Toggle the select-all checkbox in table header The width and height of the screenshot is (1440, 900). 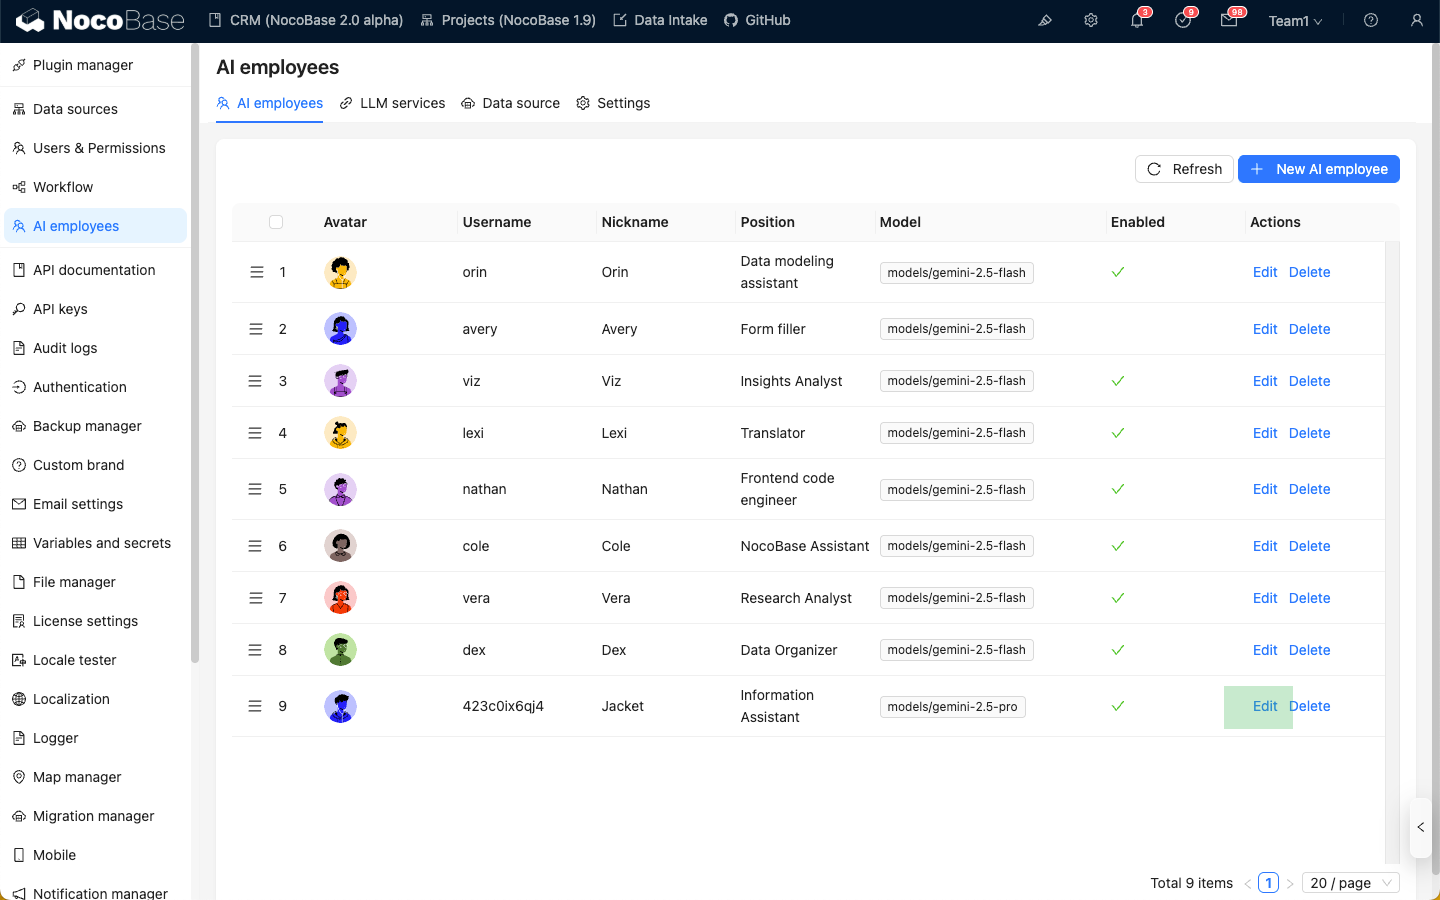276,222
